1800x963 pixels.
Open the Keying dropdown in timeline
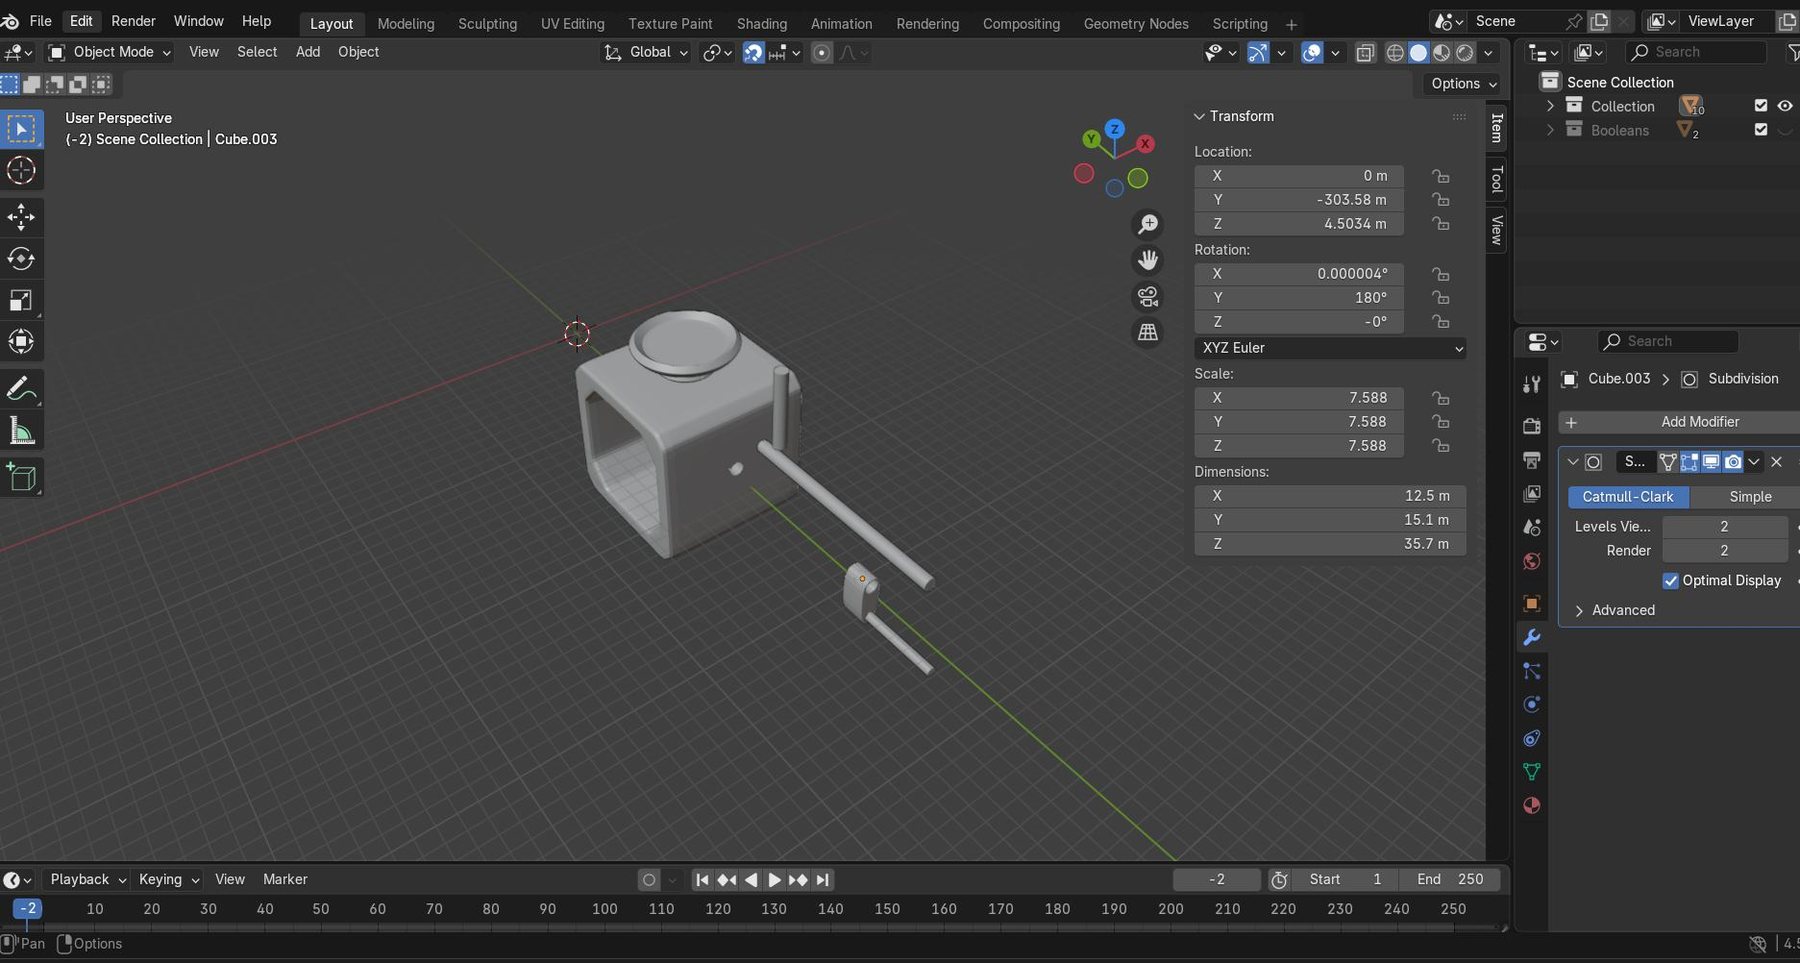169,880
